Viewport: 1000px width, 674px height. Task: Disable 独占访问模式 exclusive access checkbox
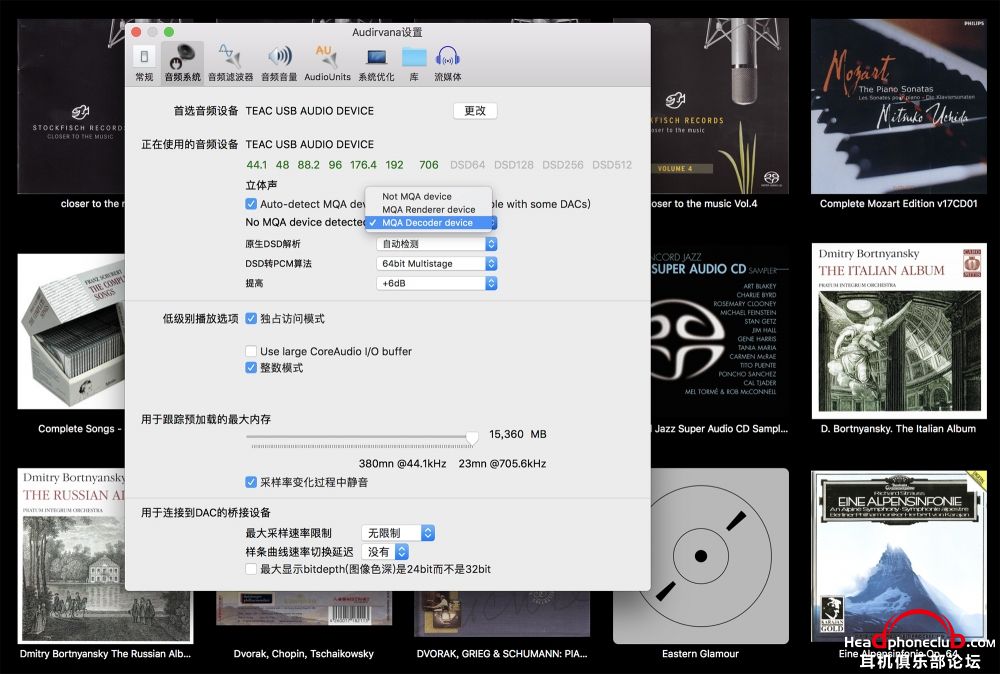[x=251, y=318]
